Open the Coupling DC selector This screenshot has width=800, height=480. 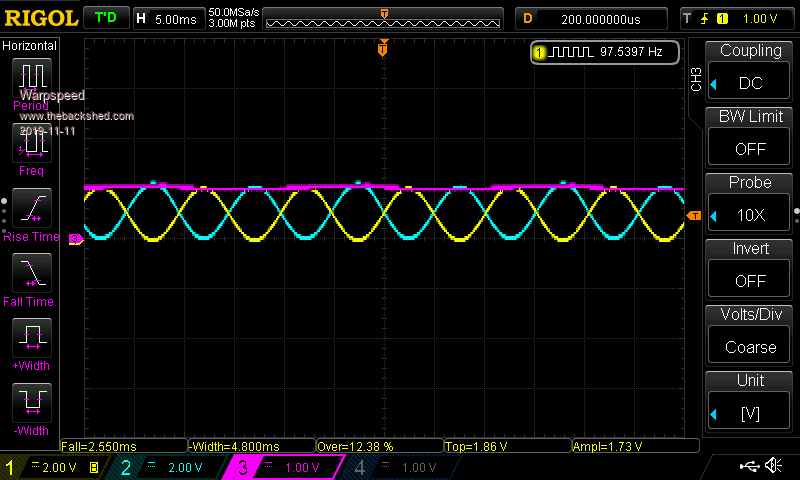pos(750,83)
